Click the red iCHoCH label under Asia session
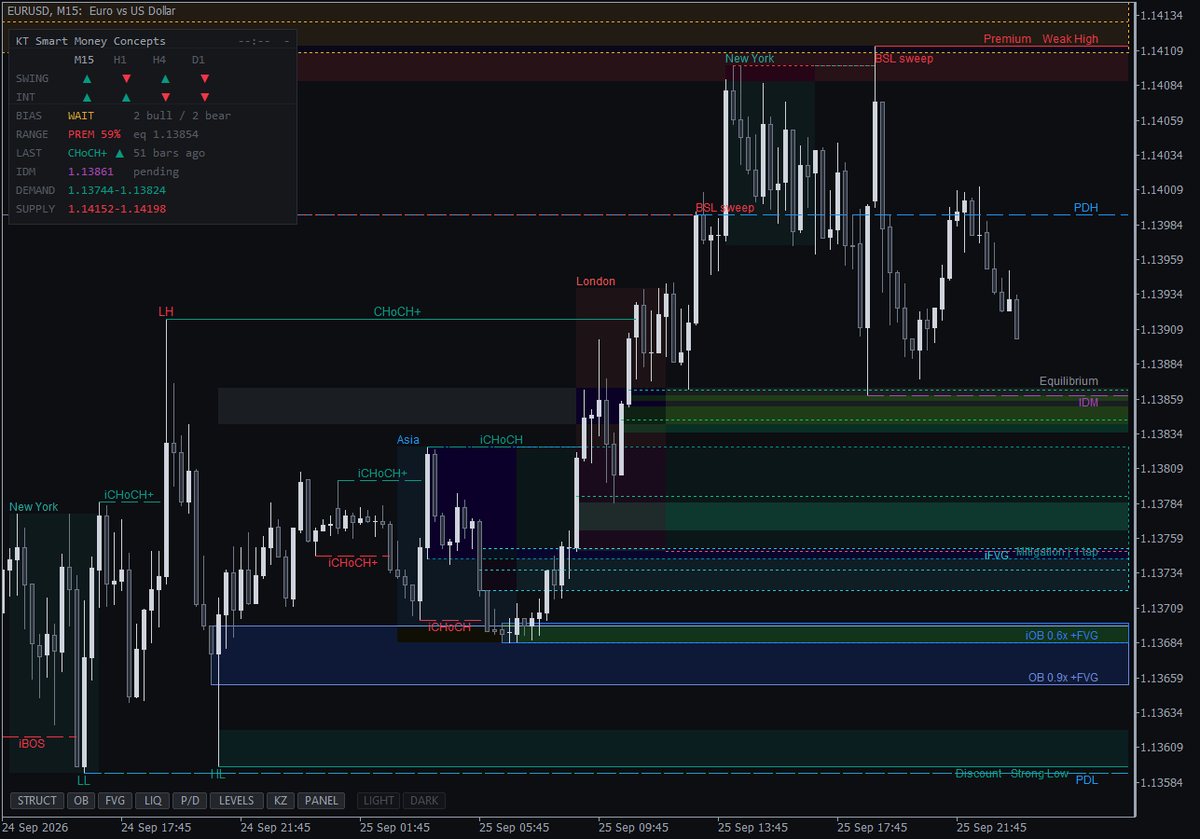The width and height of the screenshot is (1200, 839). (x=449, y=627)
